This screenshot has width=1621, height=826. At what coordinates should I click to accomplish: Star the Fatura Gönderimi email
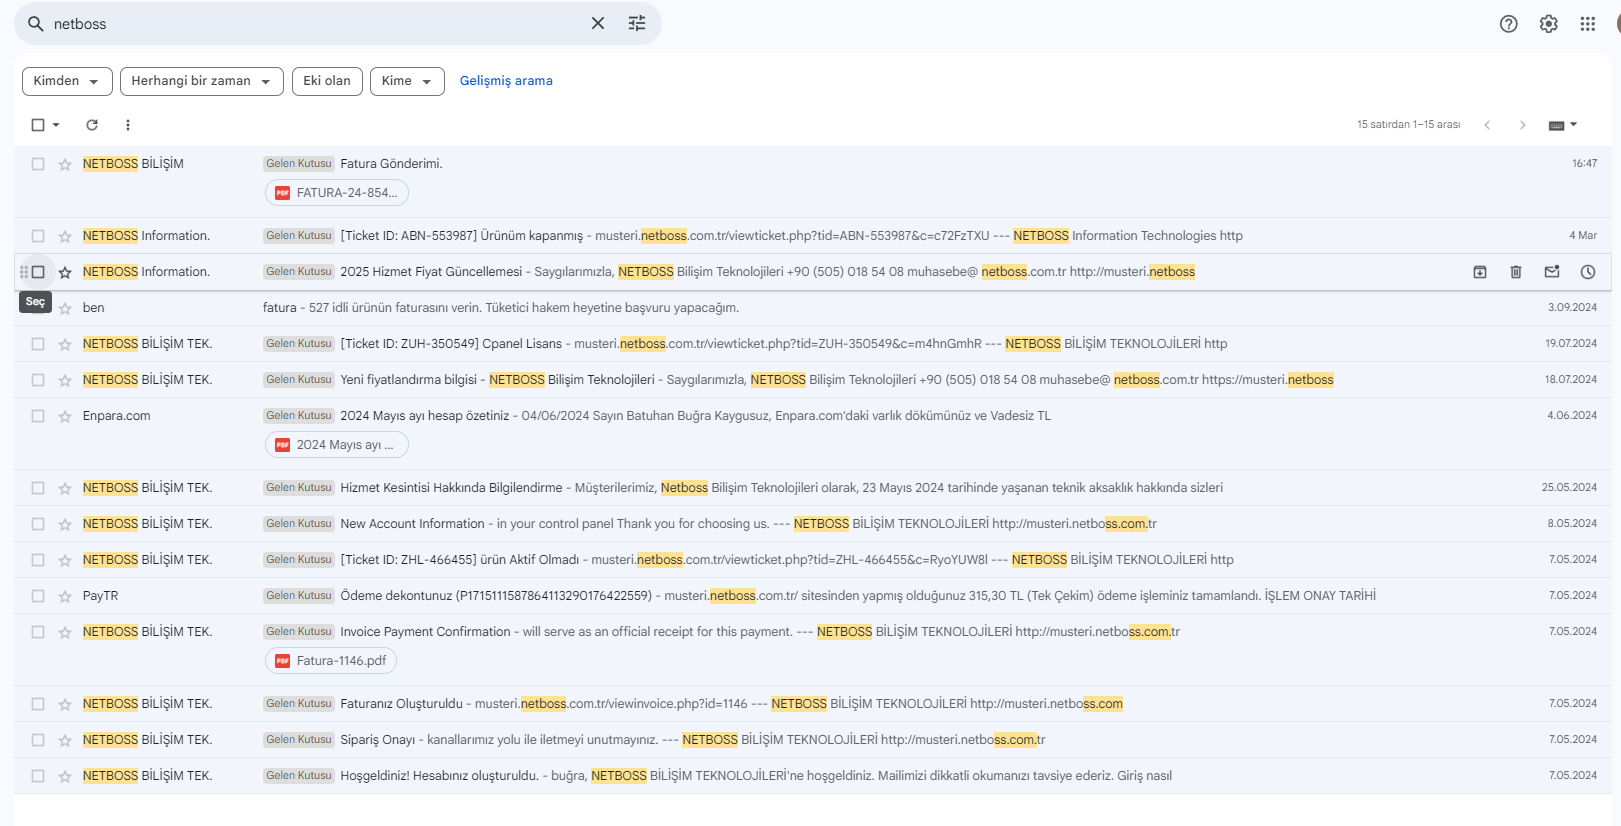(65, 164)
